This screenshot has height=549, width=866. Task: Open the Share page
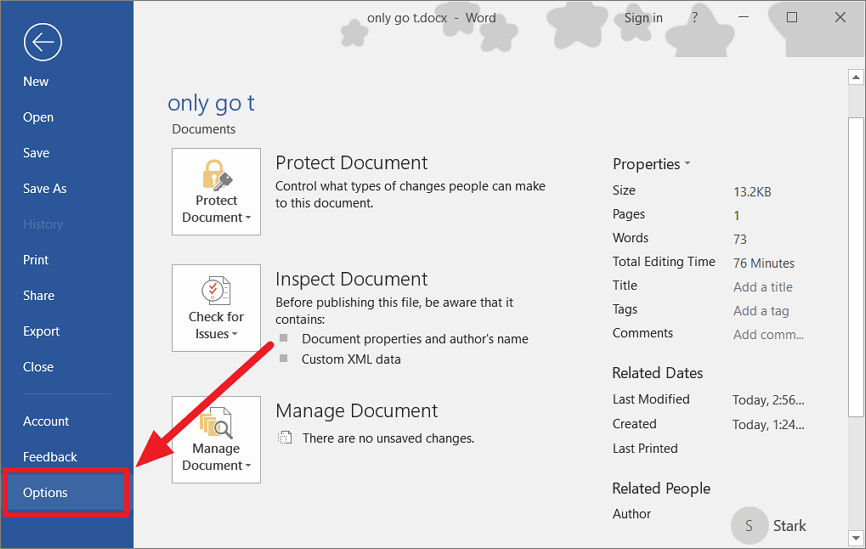pyautogui.click(x=39, y=295)
